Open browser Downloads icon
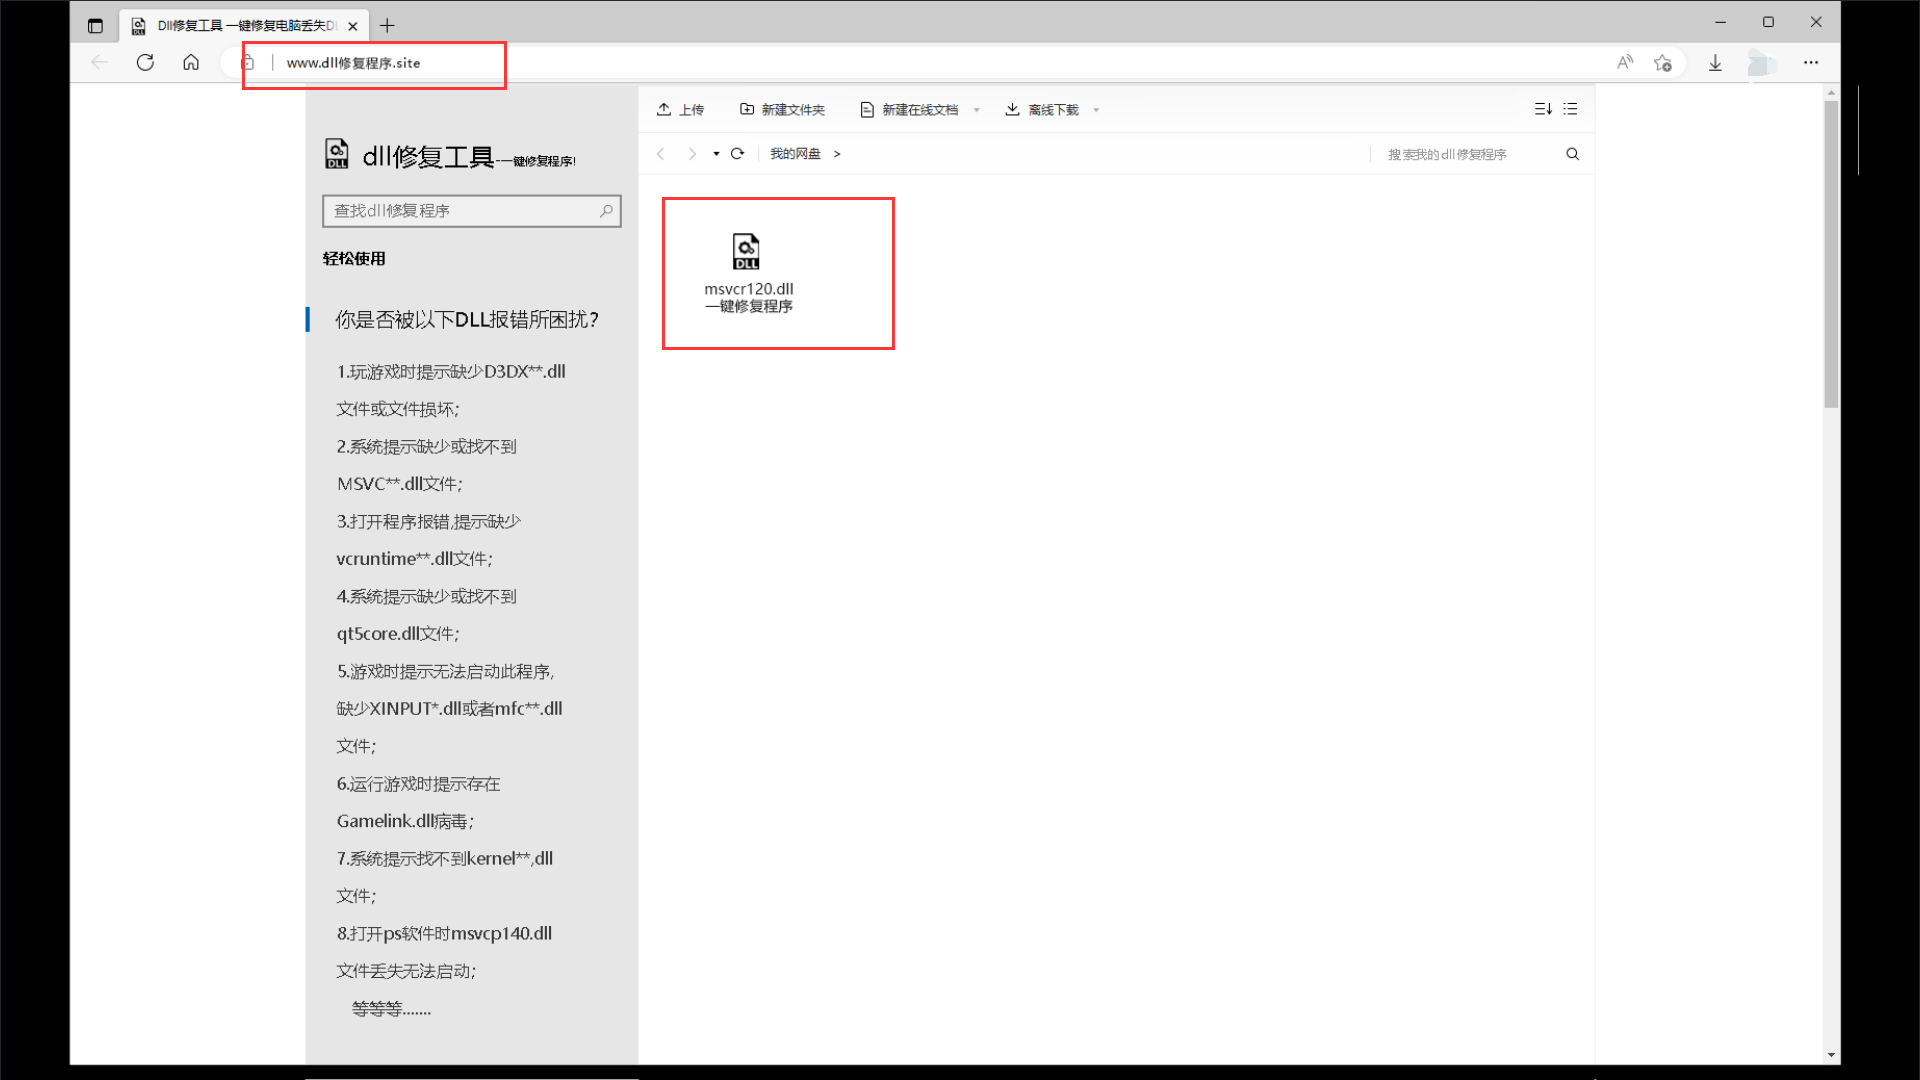1920x1080 pixels. click(x=1715, y=62)
